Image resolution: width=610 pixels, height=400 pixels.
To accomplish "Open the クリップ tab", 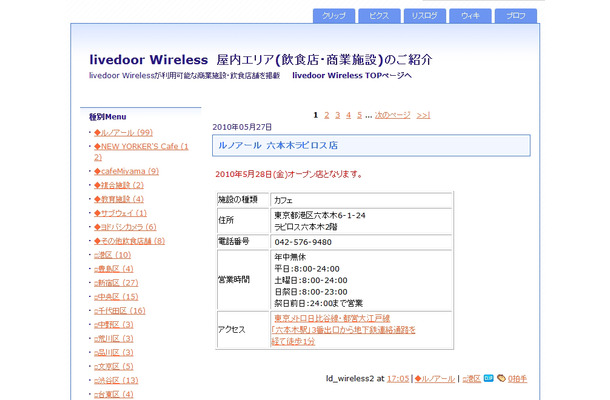I will 334,16.
